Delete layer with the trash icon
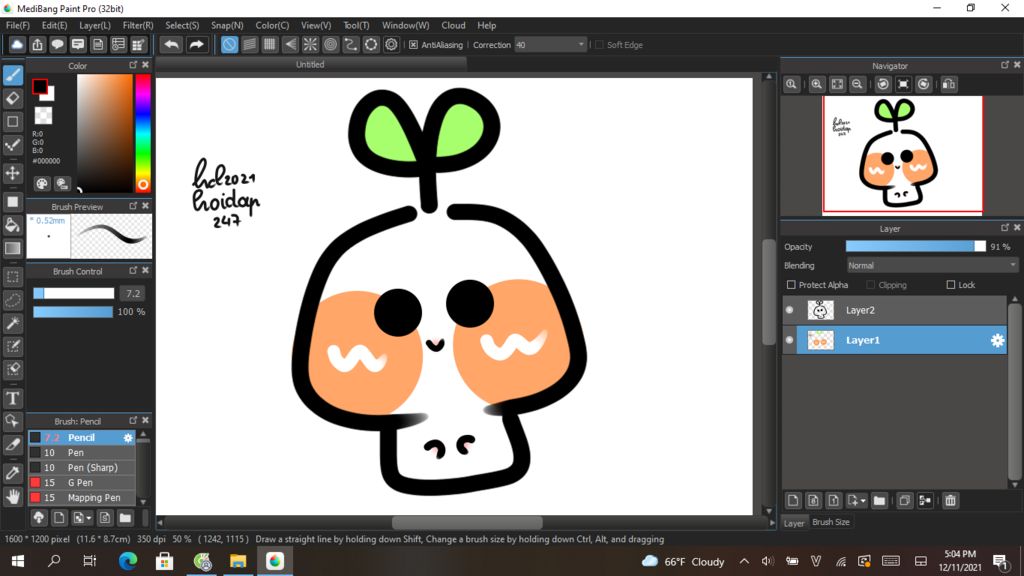The height and width of the screenshot is (576, 1024). point(950,501)
